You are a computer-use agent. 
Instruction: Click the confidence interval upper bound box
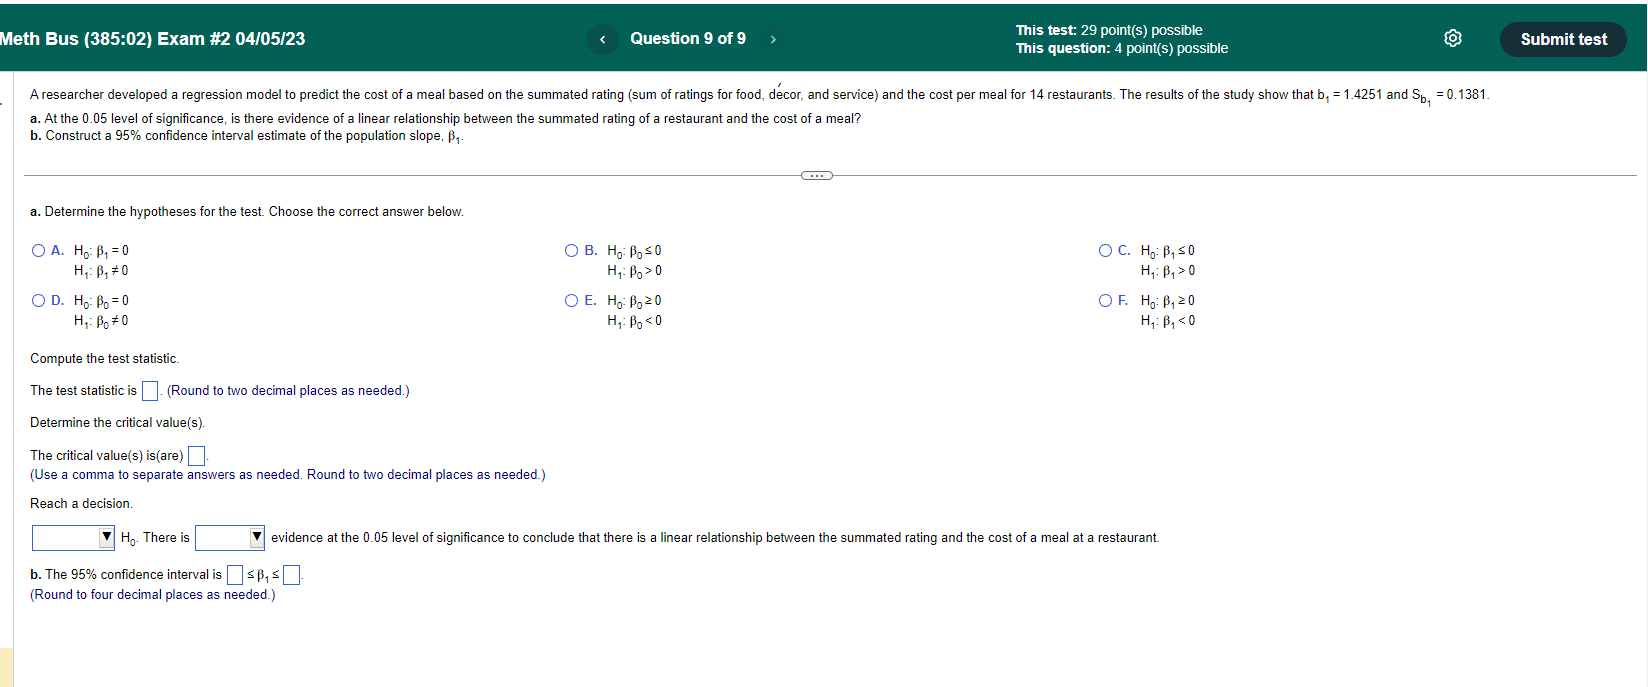pyautogui.click(x=291, y=575)
